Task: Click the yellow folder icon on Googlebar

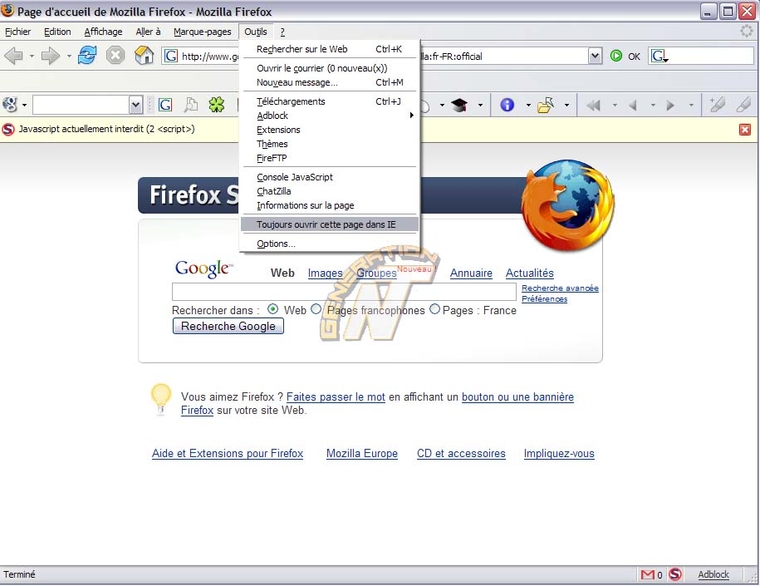Action: coord(546,105)
